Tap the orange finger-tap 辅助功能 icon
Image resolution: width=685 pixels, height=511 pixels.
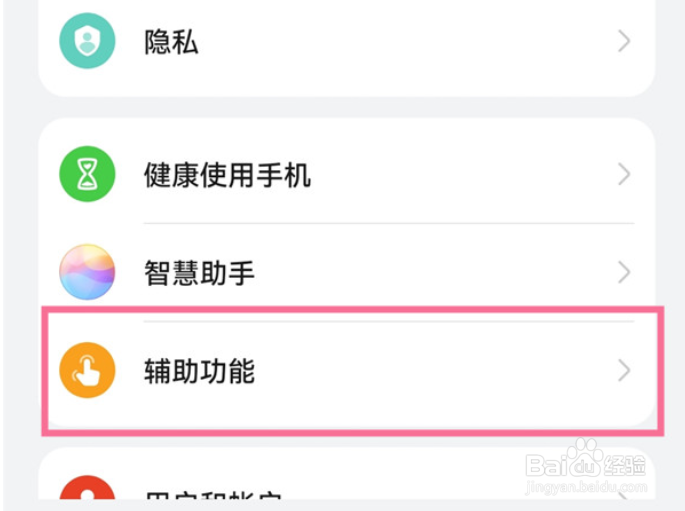pos(87,370)
